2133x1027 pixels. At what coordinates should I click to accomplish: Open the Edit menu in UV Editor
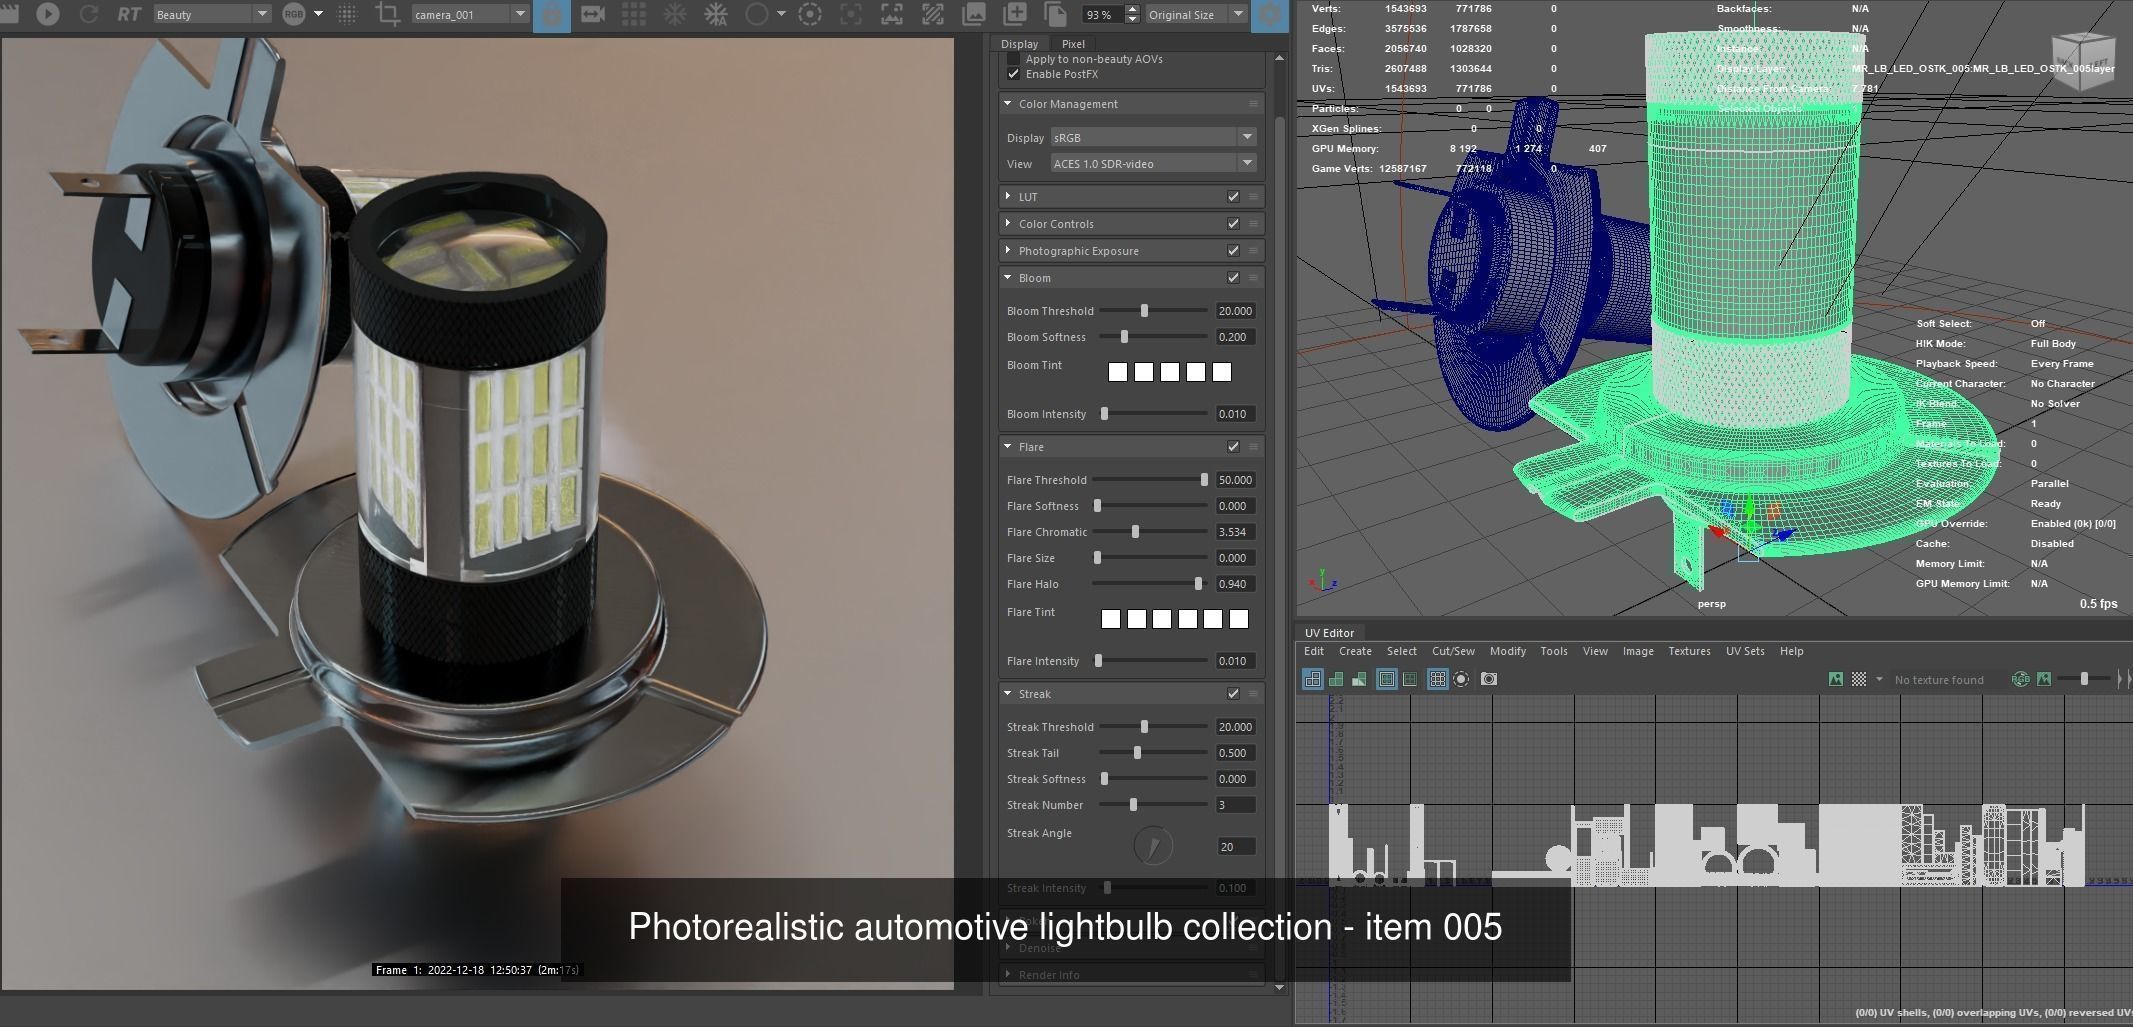[x=1313, y=651]
